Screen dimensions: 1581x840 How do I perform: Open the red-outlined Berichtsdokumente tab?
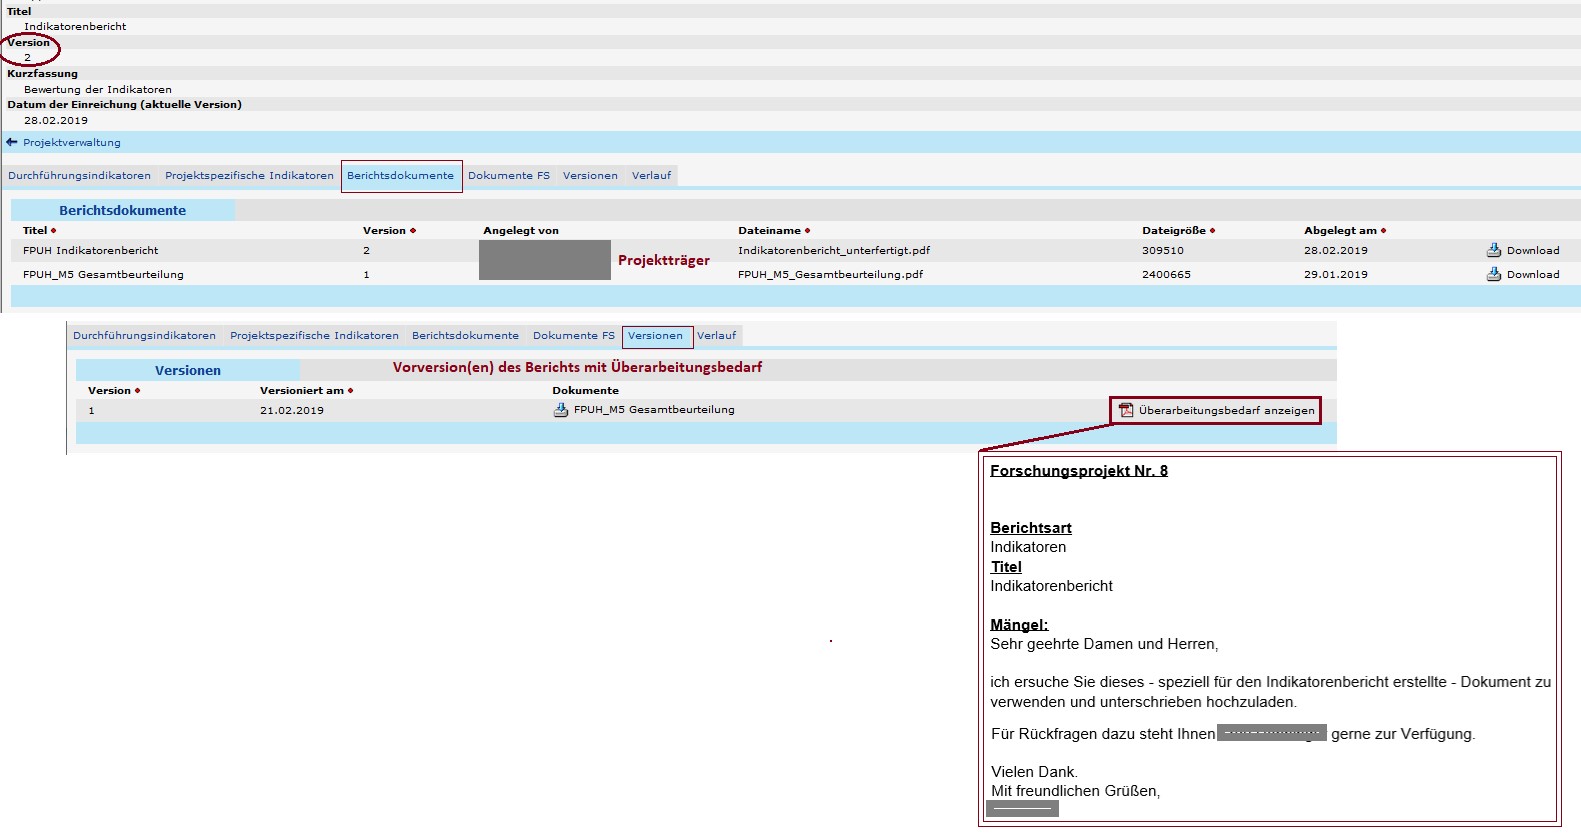tap(400, 176)
